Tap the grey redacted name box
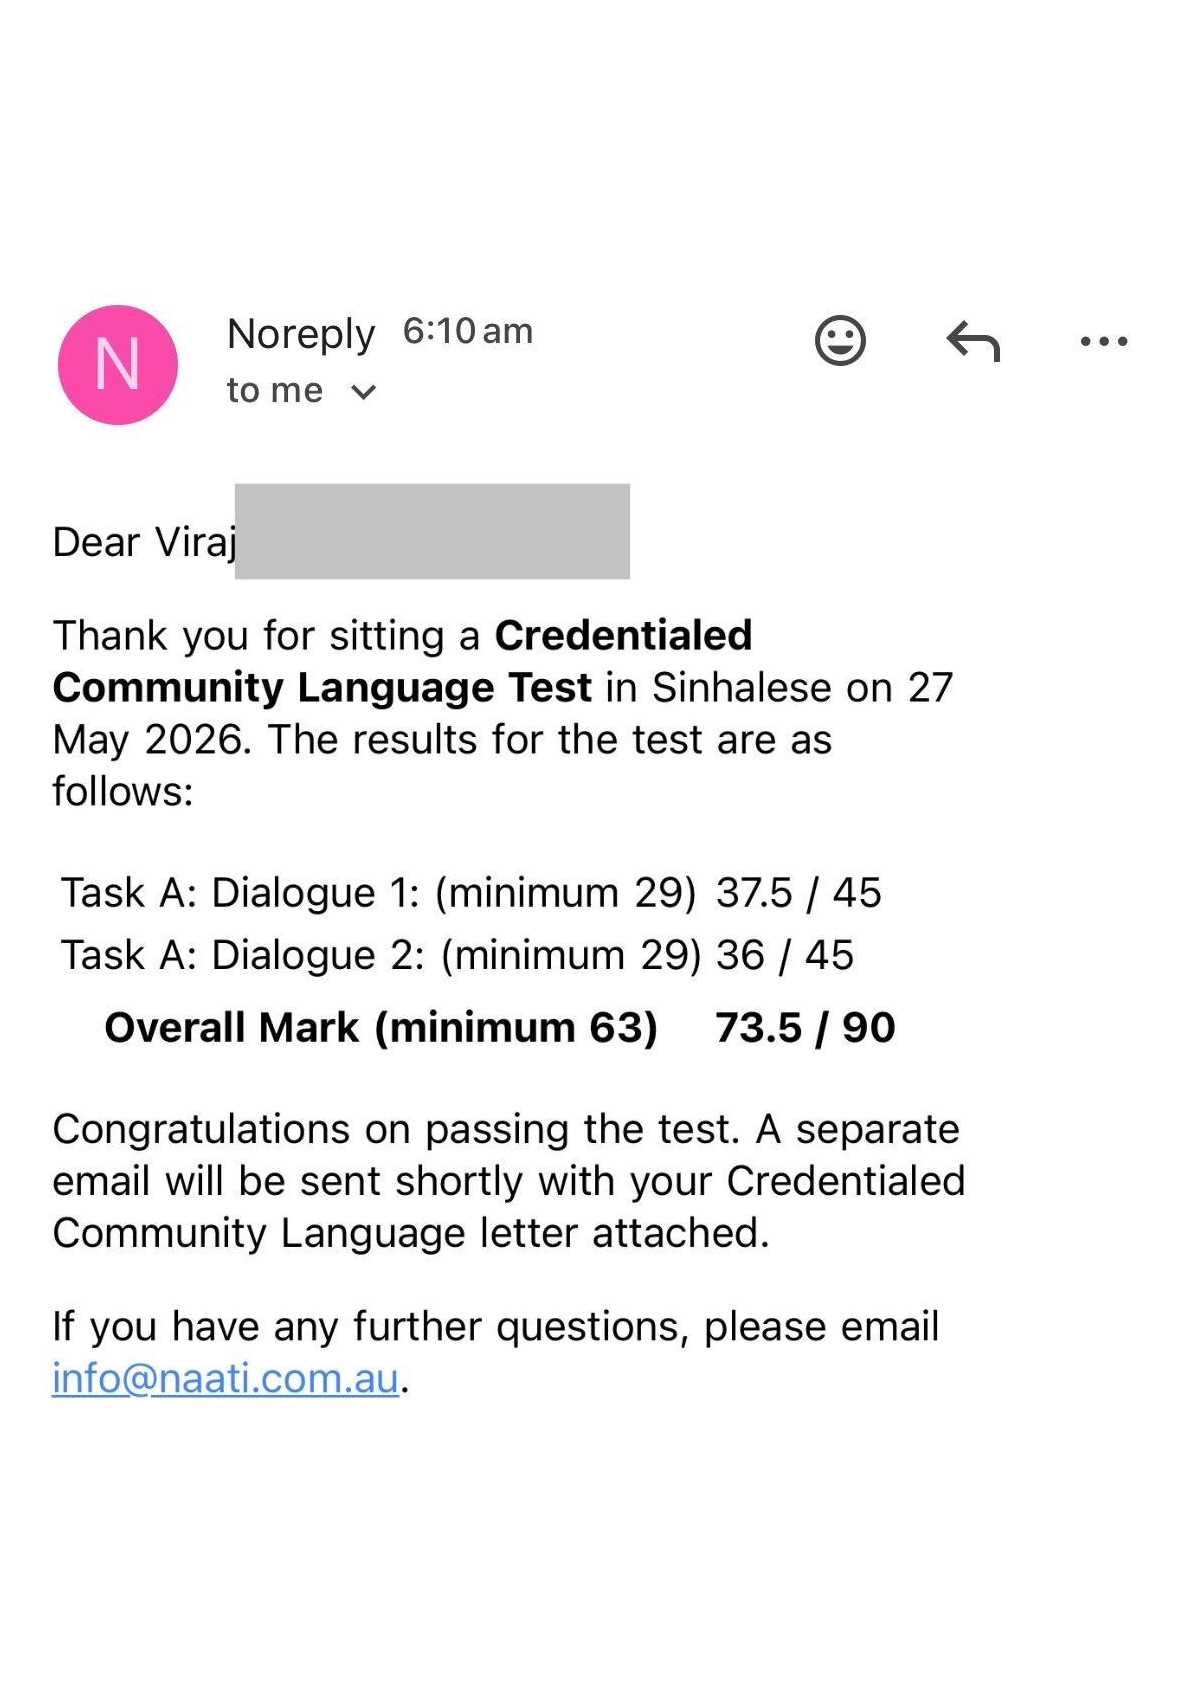This screenshot has height=1700, width=1200. (x=432, y=531)
